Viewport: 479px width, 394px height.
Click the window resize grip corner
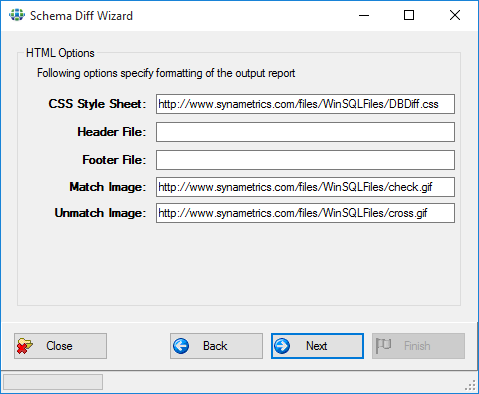(470, 385)
